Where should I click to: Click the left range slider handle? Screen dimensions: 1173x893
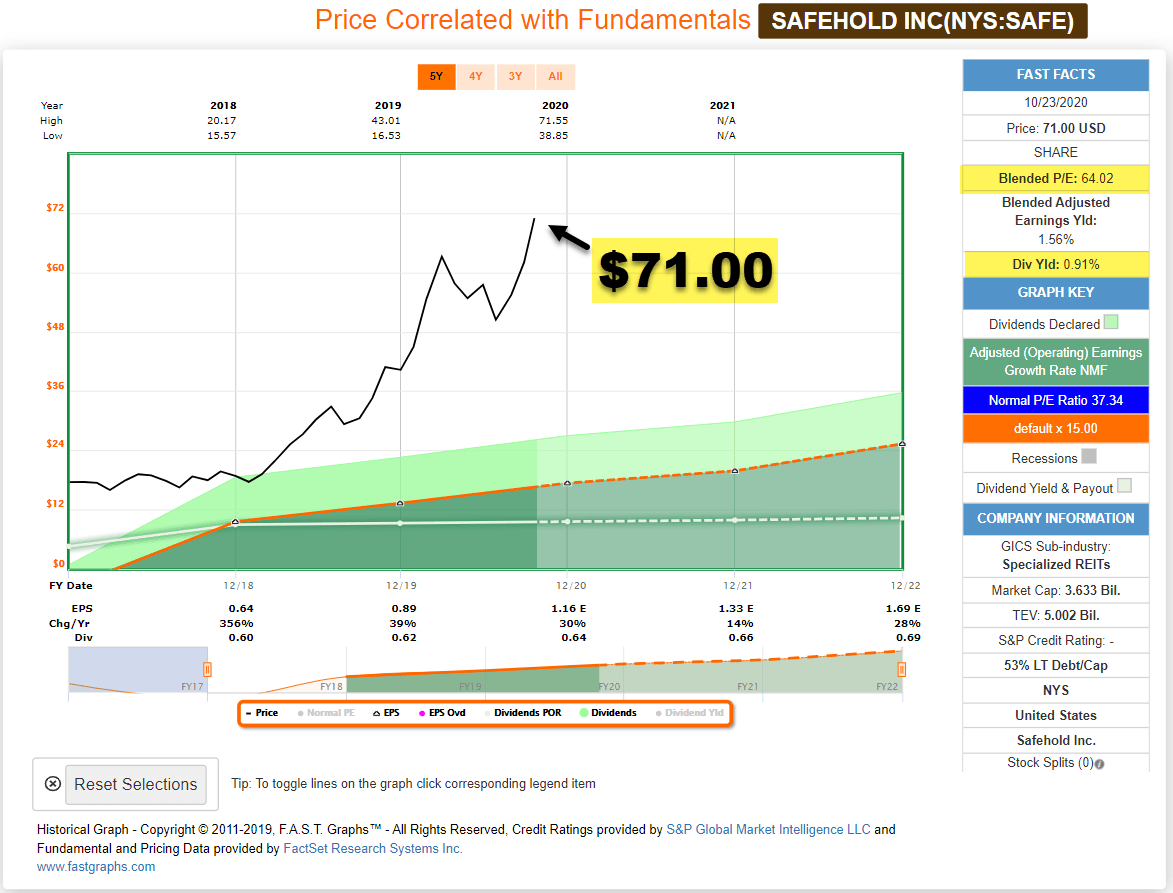[207, 669]
